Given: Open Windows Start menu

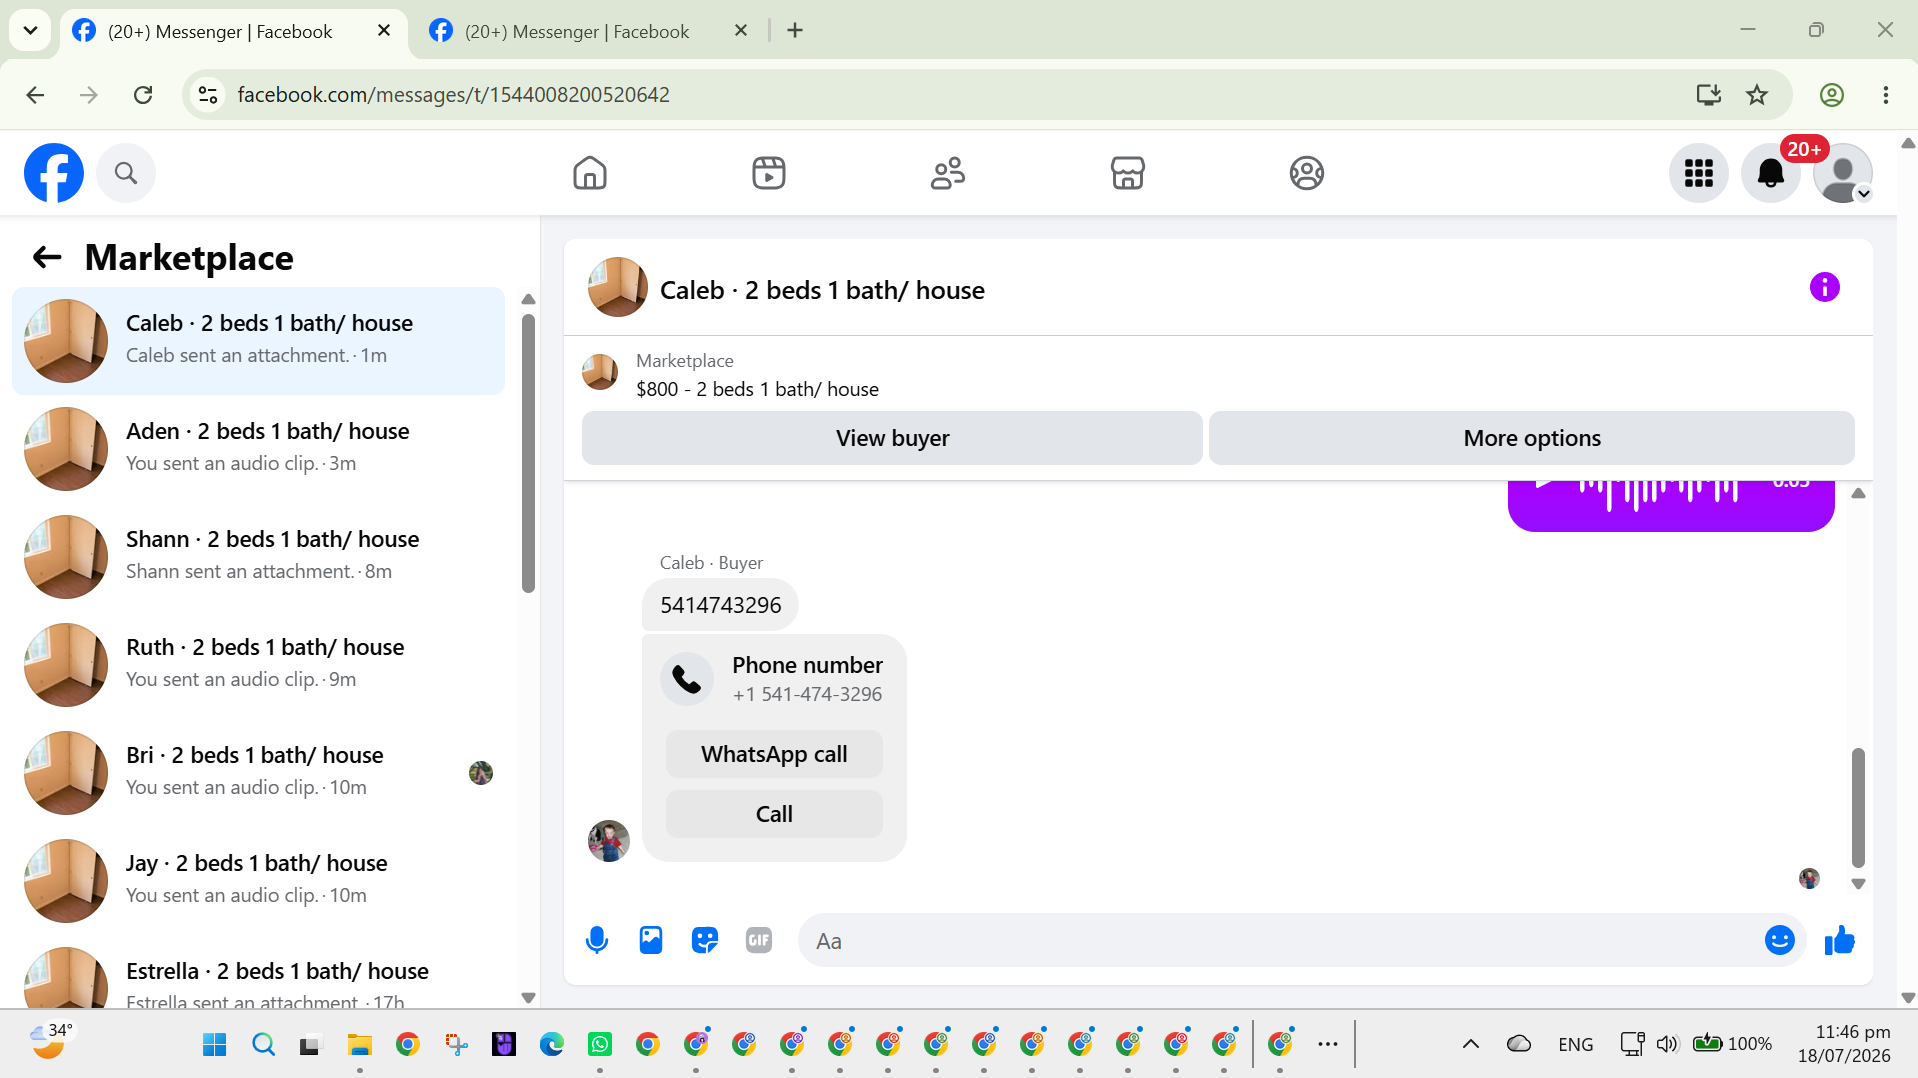Looking at the screenshot, I should tap(214, 1045).
